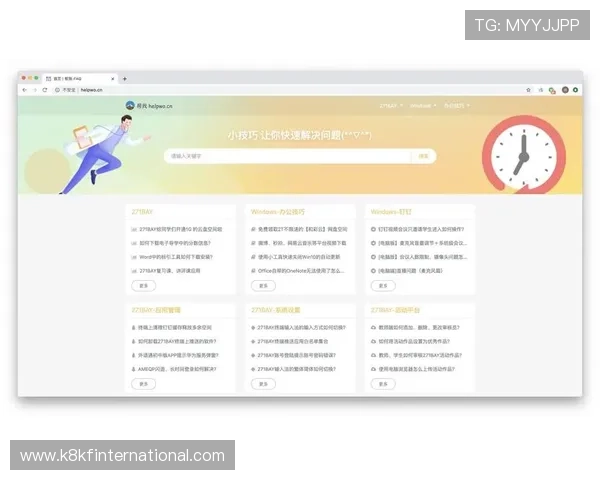
Task: Expand the 271BAY dropdown in the navbar
Action: [392, 105]
